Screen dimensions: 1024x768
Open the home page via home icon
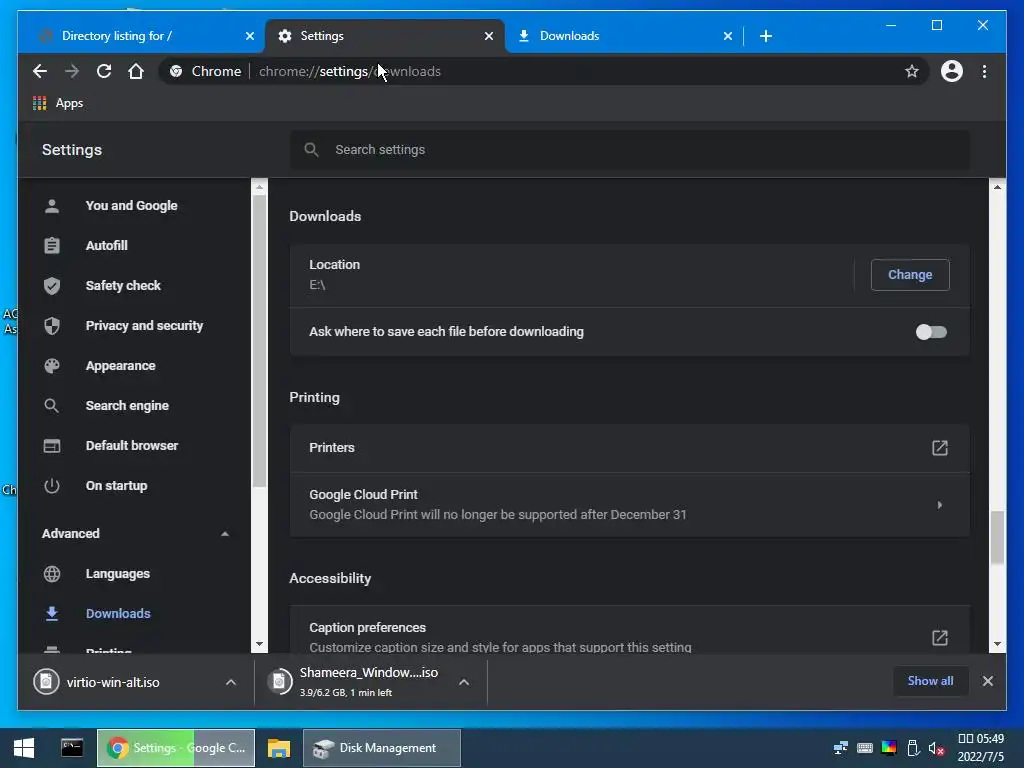point(136,71)
